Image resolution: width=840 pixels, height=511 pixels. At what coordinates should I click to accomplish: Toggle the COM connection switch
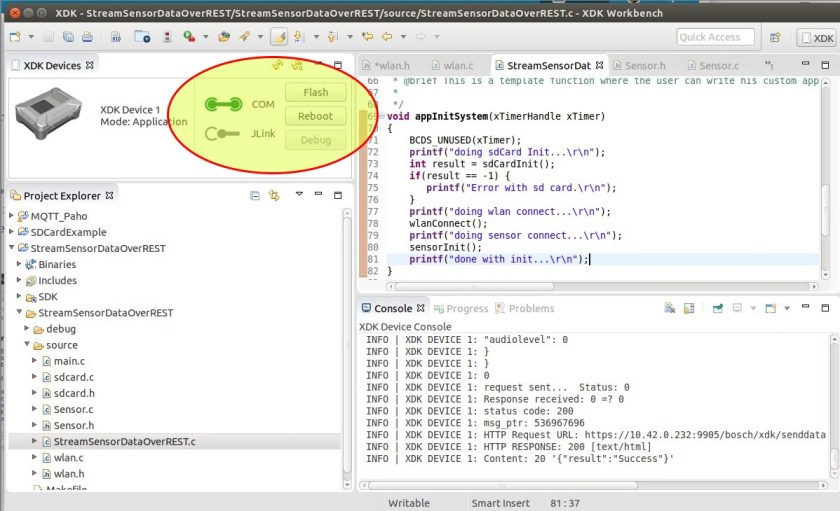point(223,104)
